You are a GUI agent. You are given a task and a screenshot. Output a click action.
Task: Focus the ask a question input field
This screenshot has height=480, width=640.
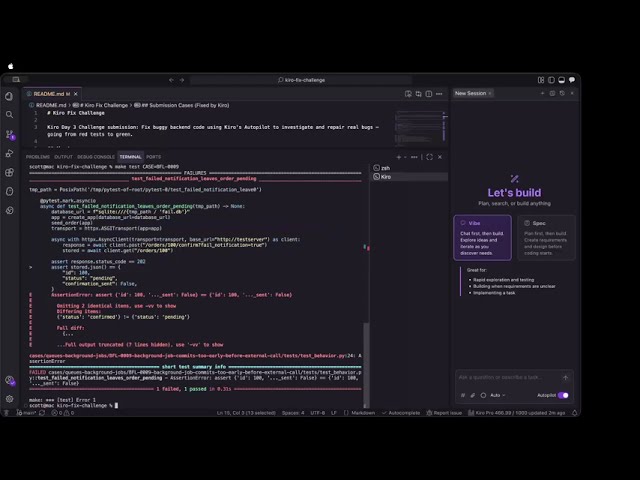click(x=508, y=378)
